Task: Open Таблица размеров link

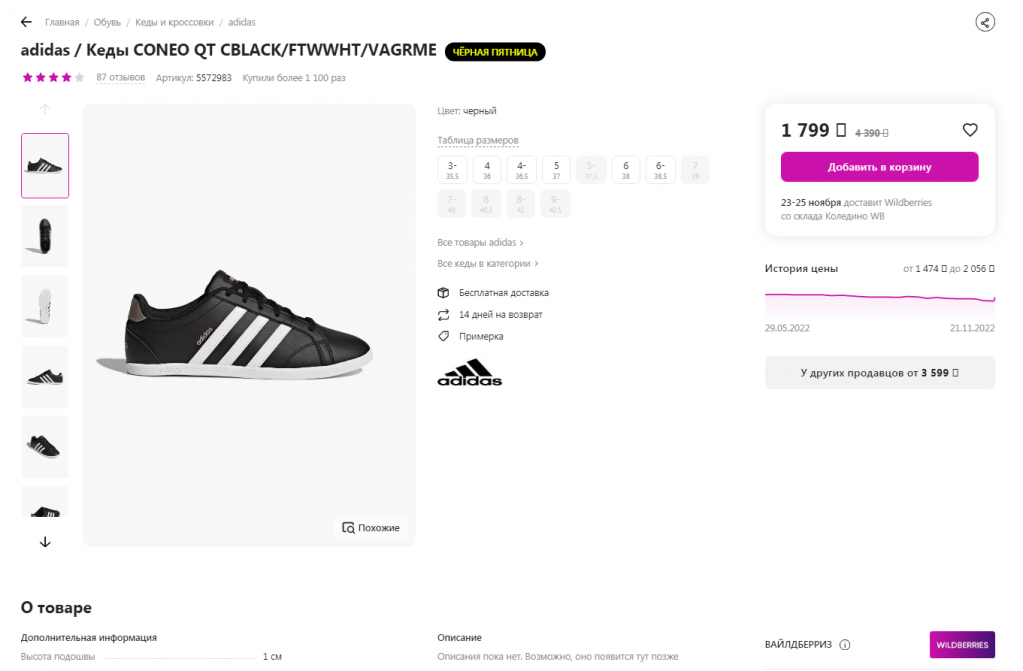Action: coord(478,140)
